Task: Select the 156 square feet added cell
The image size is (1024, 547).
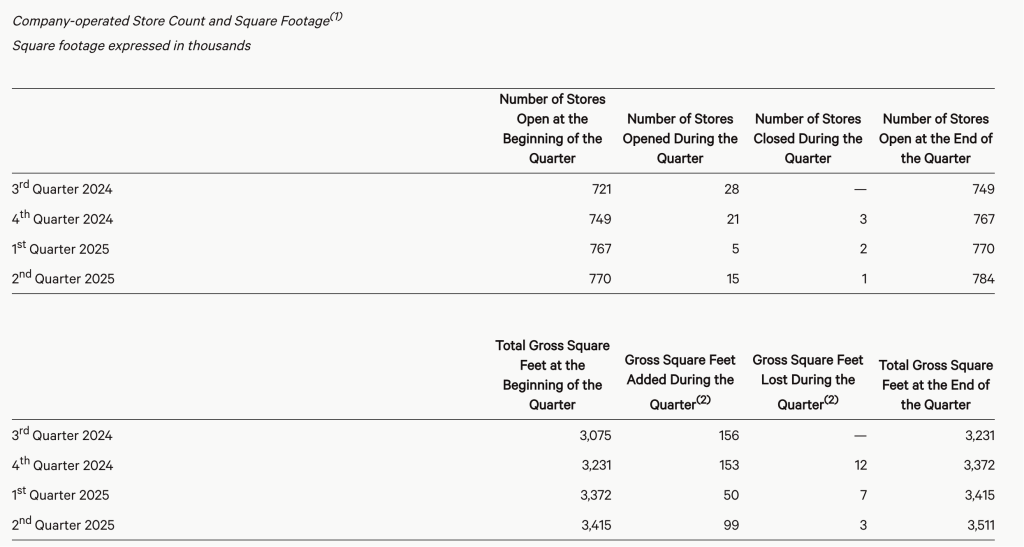Action: click(x=728, y=436)
